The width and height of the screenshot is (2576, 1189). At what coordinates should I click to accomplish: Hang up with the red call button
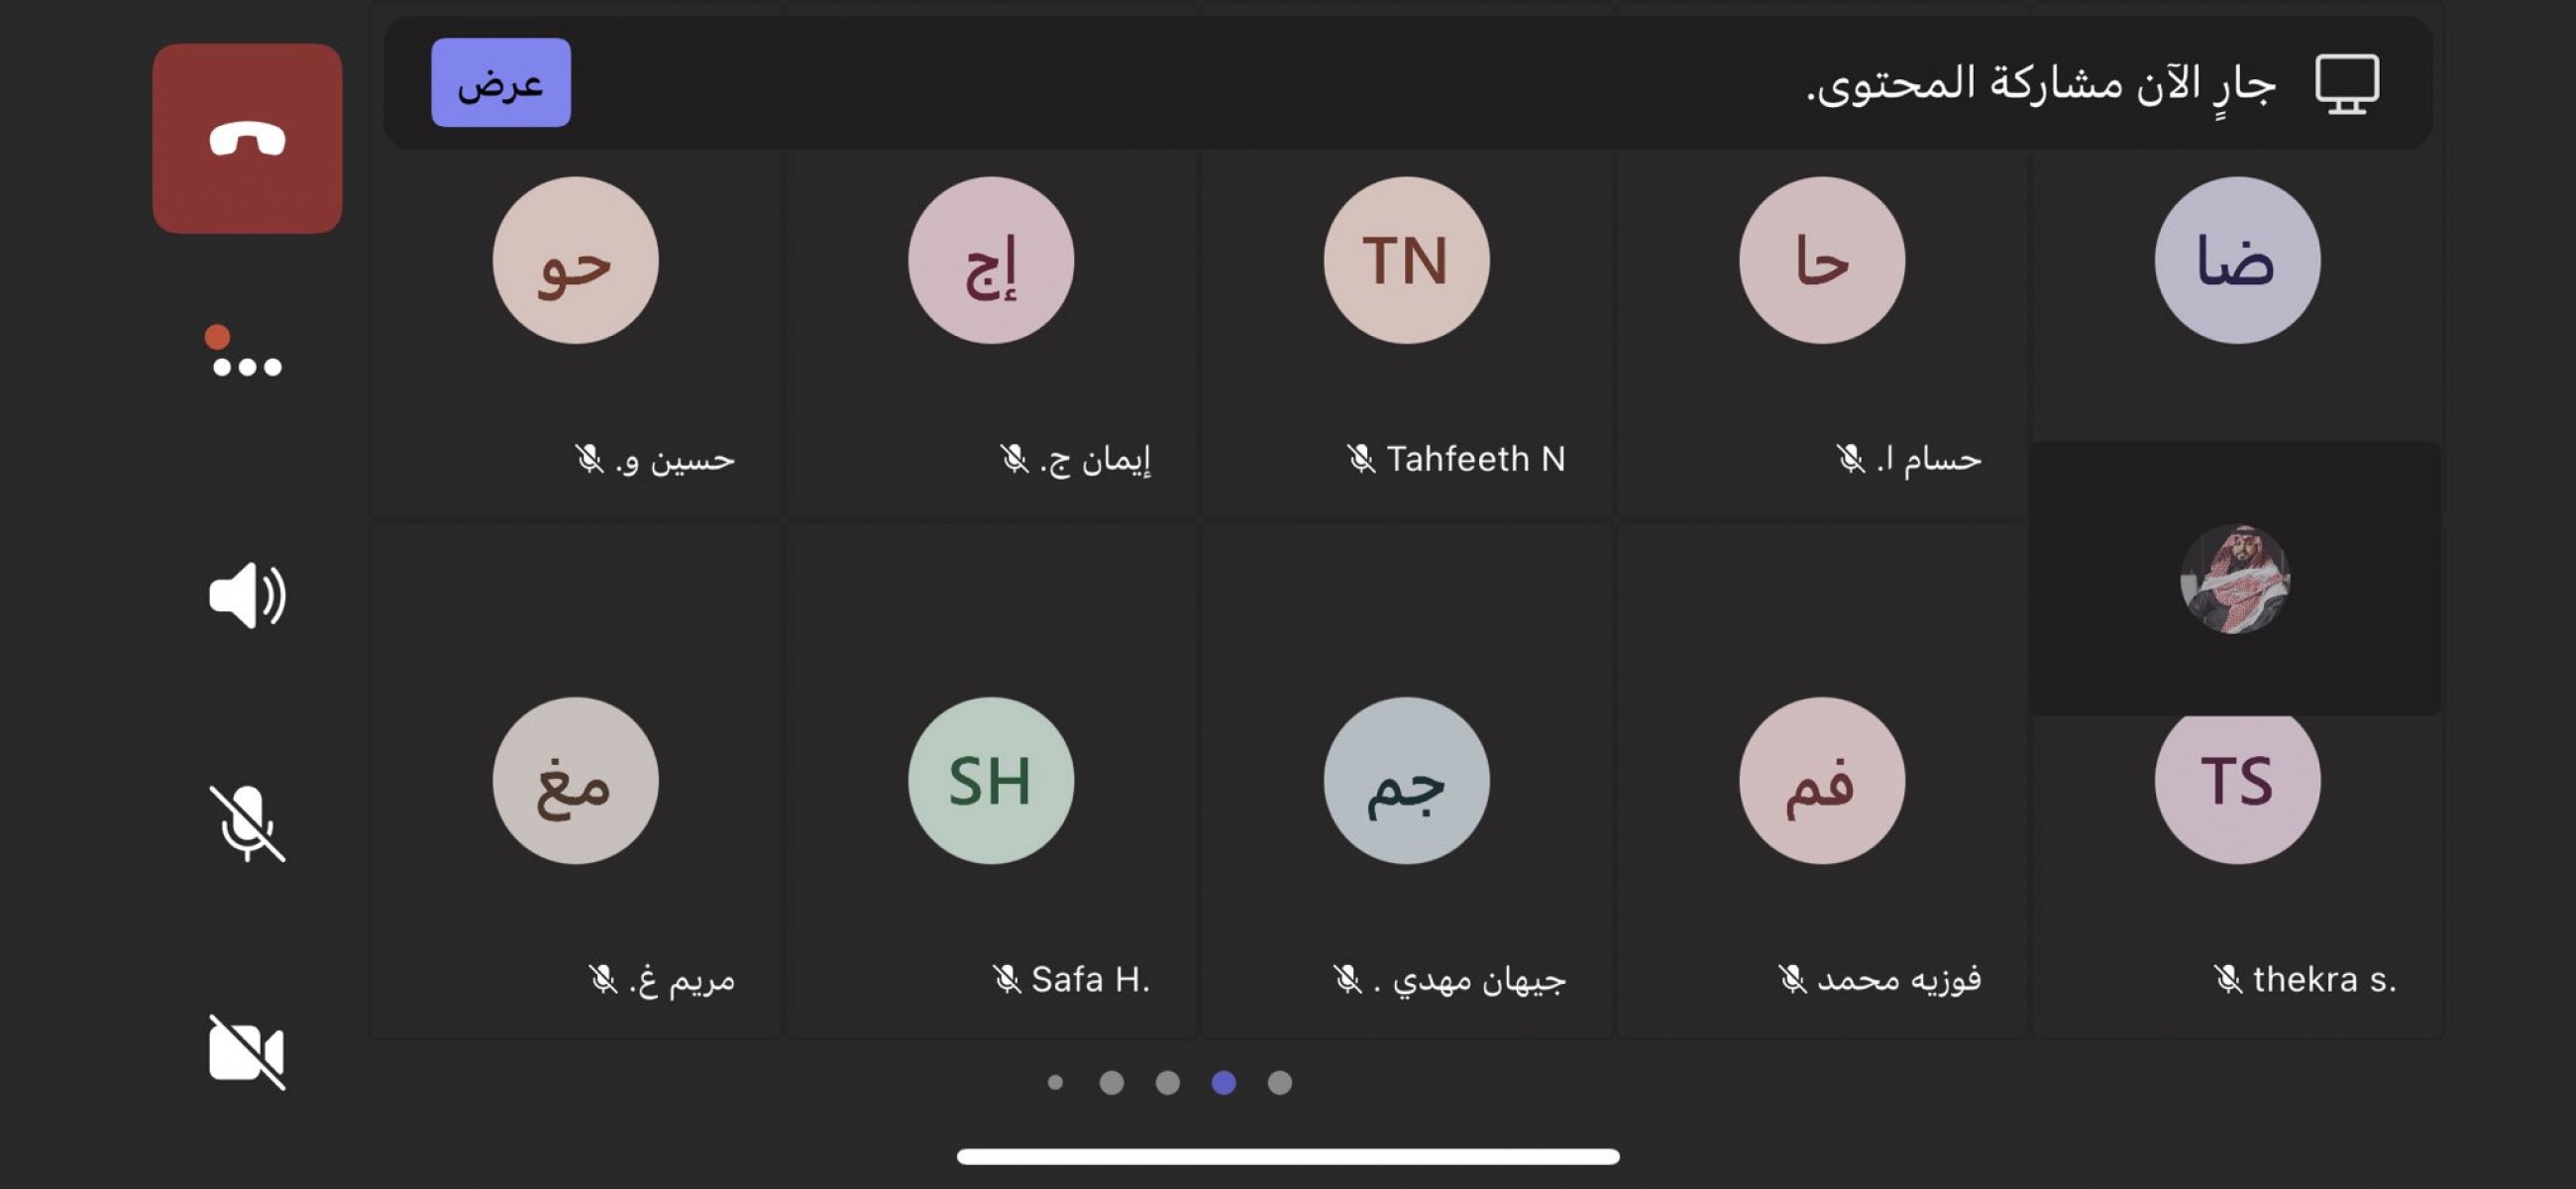click(x=247, y=138)
